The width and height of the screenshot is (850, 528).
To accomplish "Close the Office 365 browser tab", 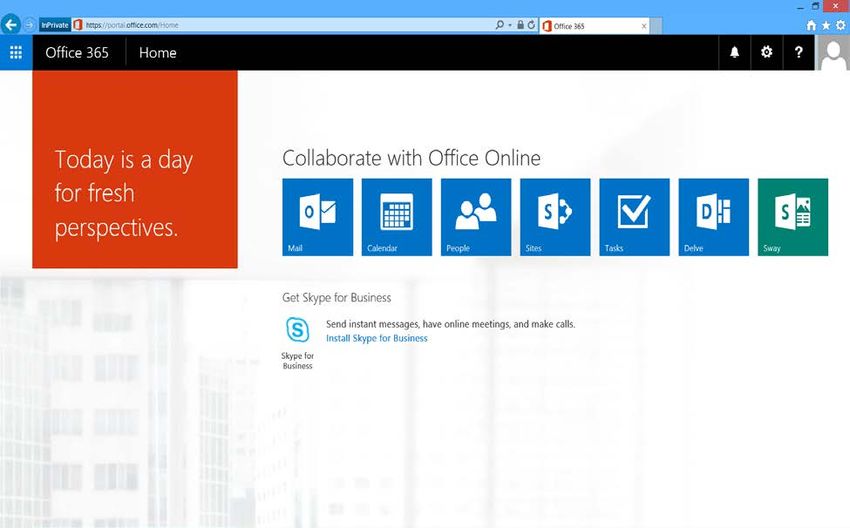I will click(x=643, y=26).
